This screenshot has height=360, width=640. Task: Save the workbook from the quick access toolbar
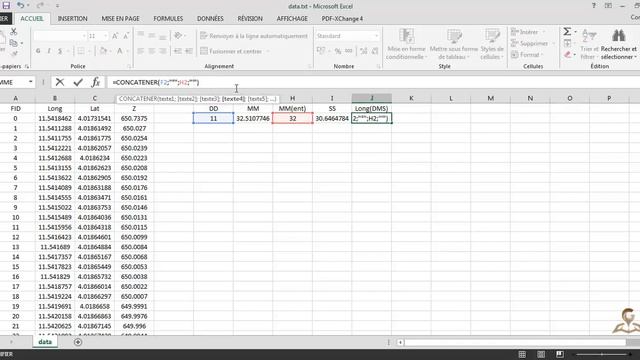click(6, 5)
